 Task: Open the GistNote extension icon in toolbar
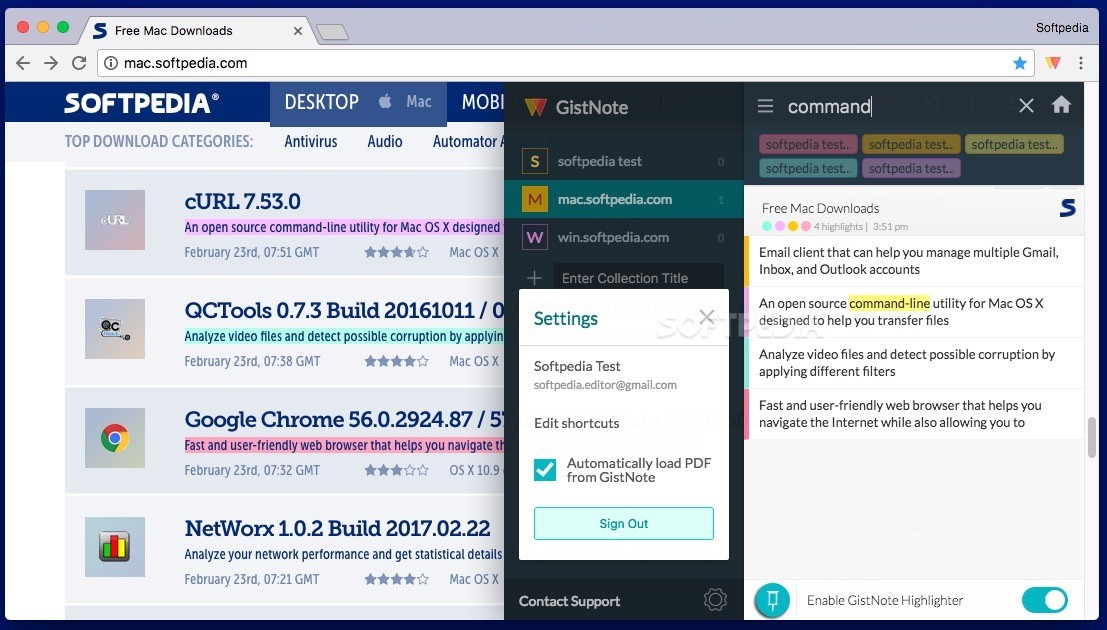pos(1053,63)
